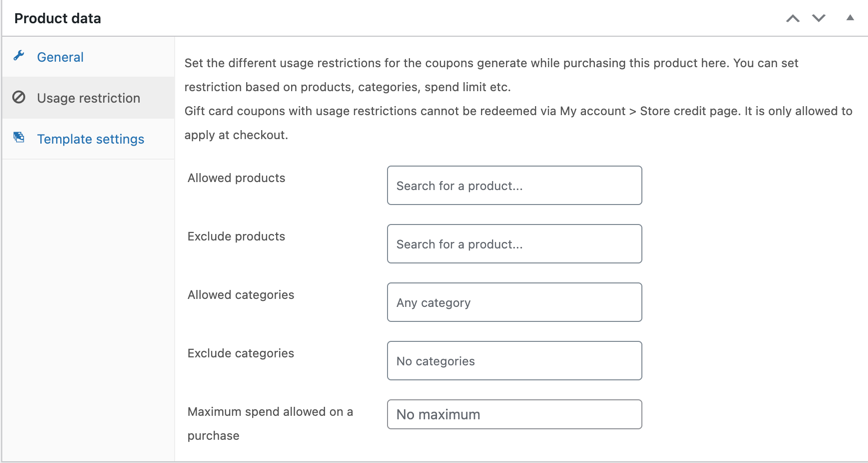Click the Exclude products label
The image size is (868, 463).
(x=236, y=236)
